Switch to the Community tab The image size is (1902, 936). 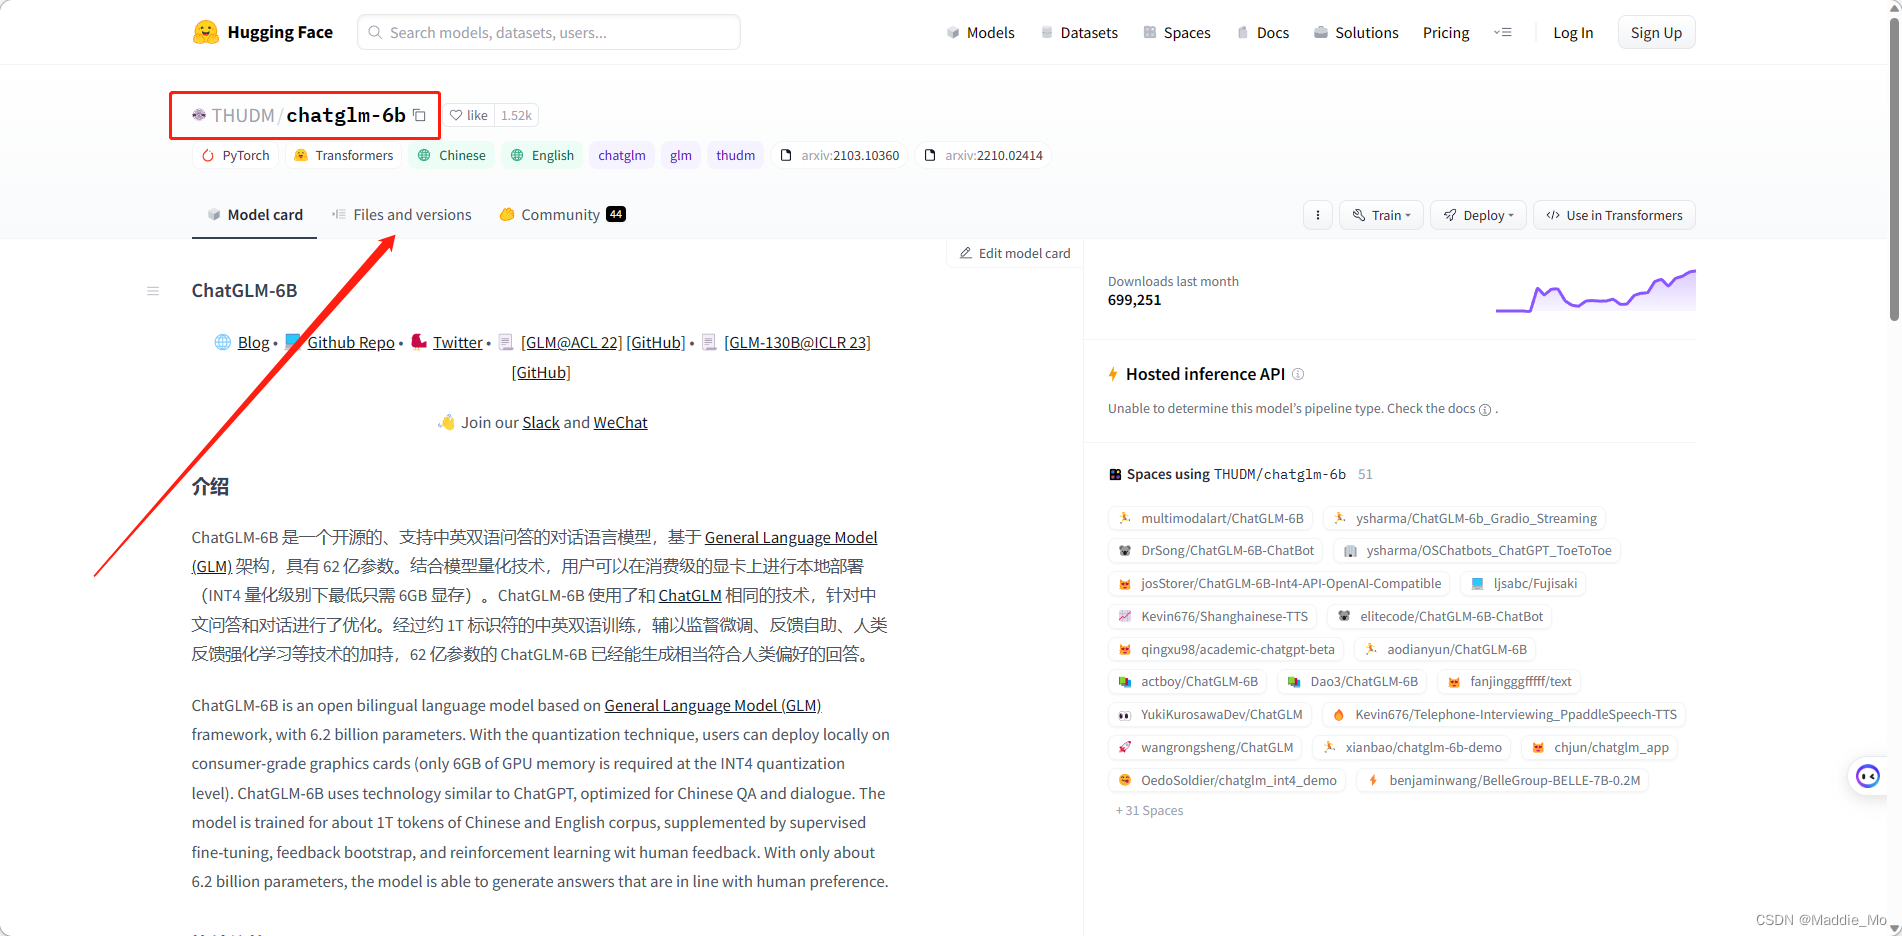click(x=562, y=215)
